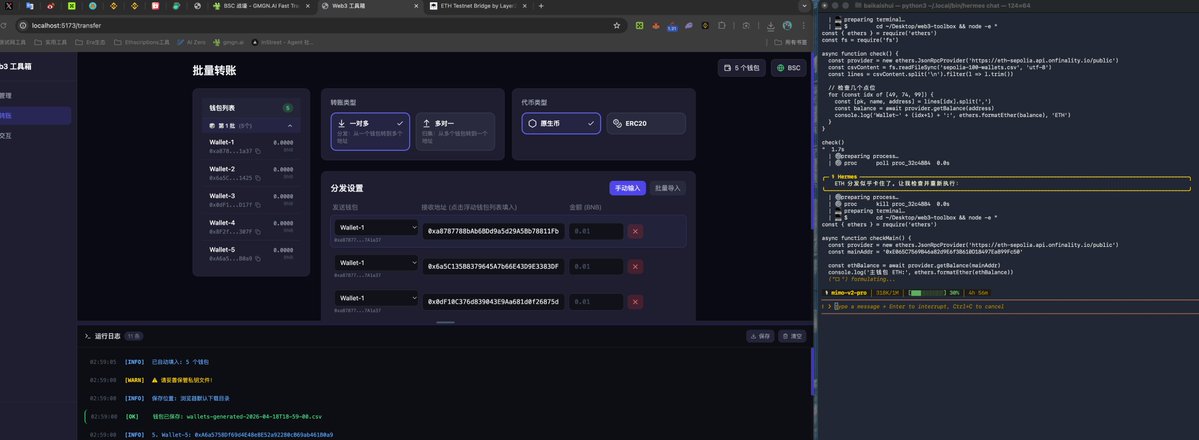This screenshot has width=1199, height=440.
Task: Delete the row with address 0x6a5C1358
Action: (x=635, y=266)
